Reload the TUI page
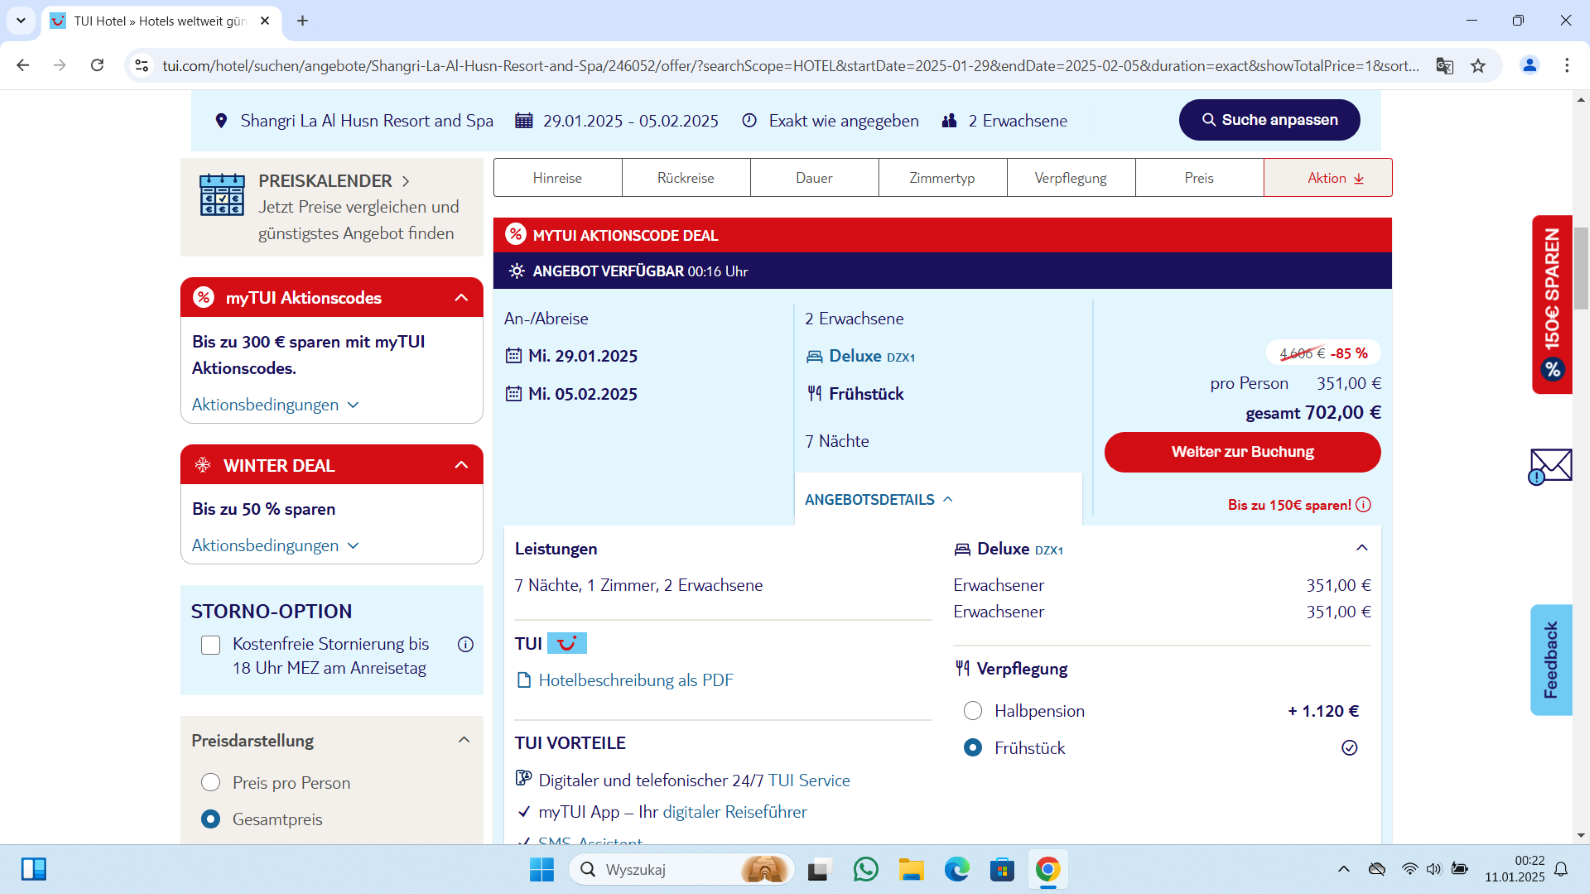Image resolution: width=1590 pixels, height=894 pixels. 97,66
